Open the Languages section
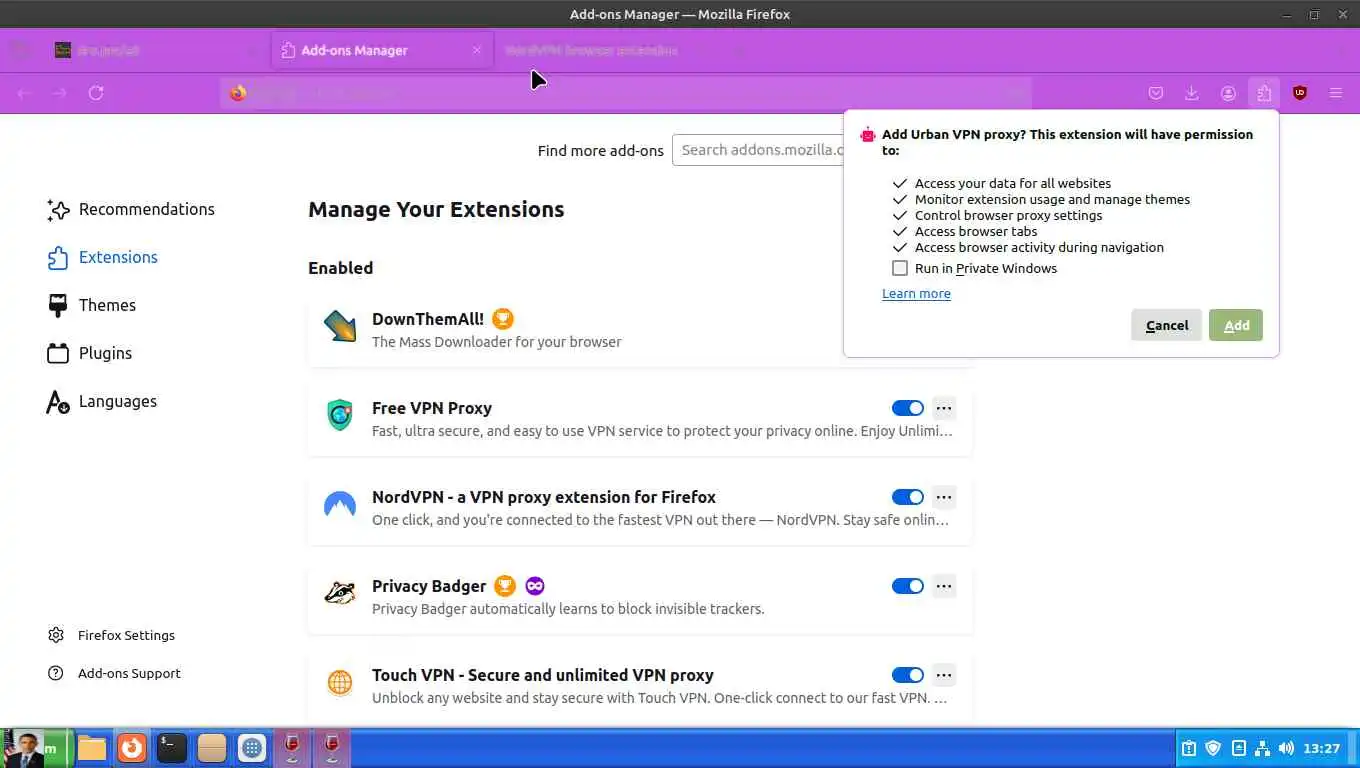This screenshot has height=768, width=1360. pos(102,401)
